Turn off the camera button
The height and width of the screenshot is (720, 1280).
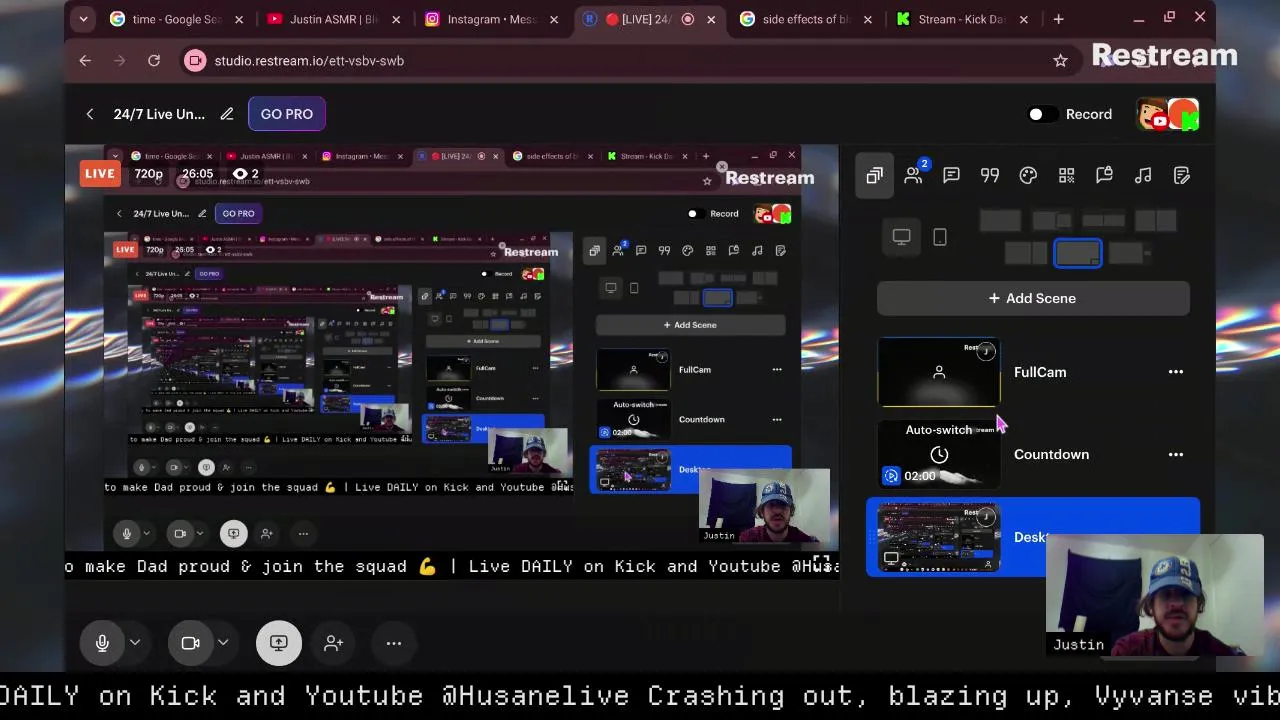coord(190,643)
